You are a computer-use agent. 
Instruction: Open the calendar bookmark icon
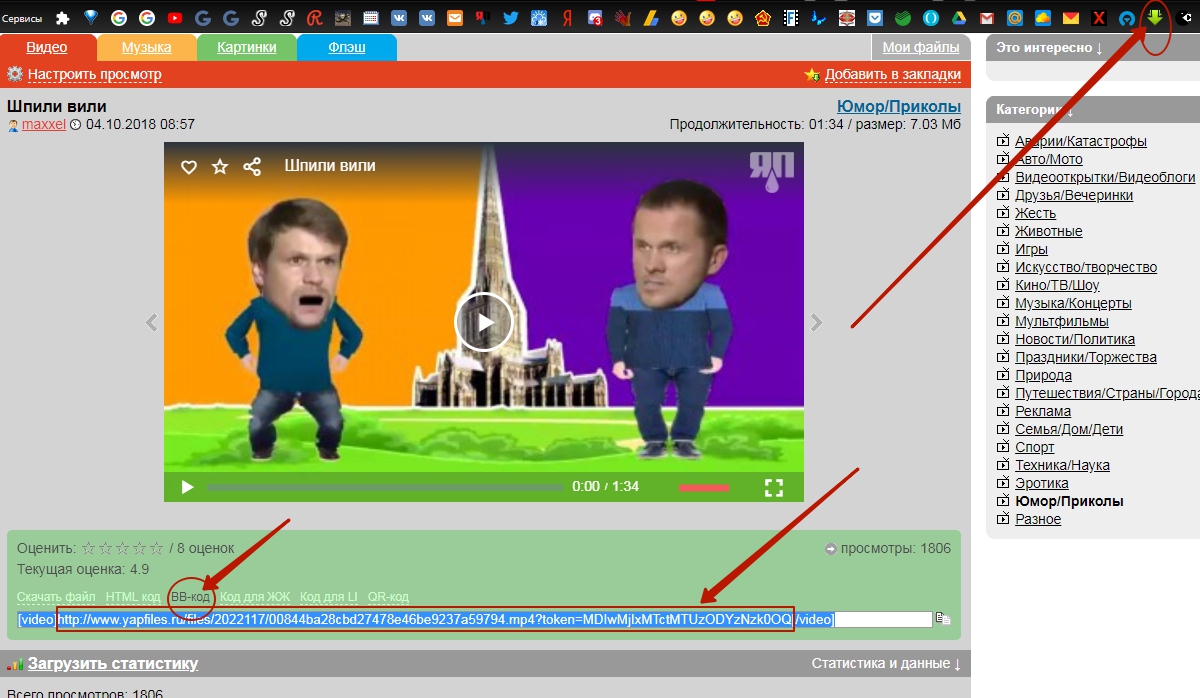coord(371,18)
